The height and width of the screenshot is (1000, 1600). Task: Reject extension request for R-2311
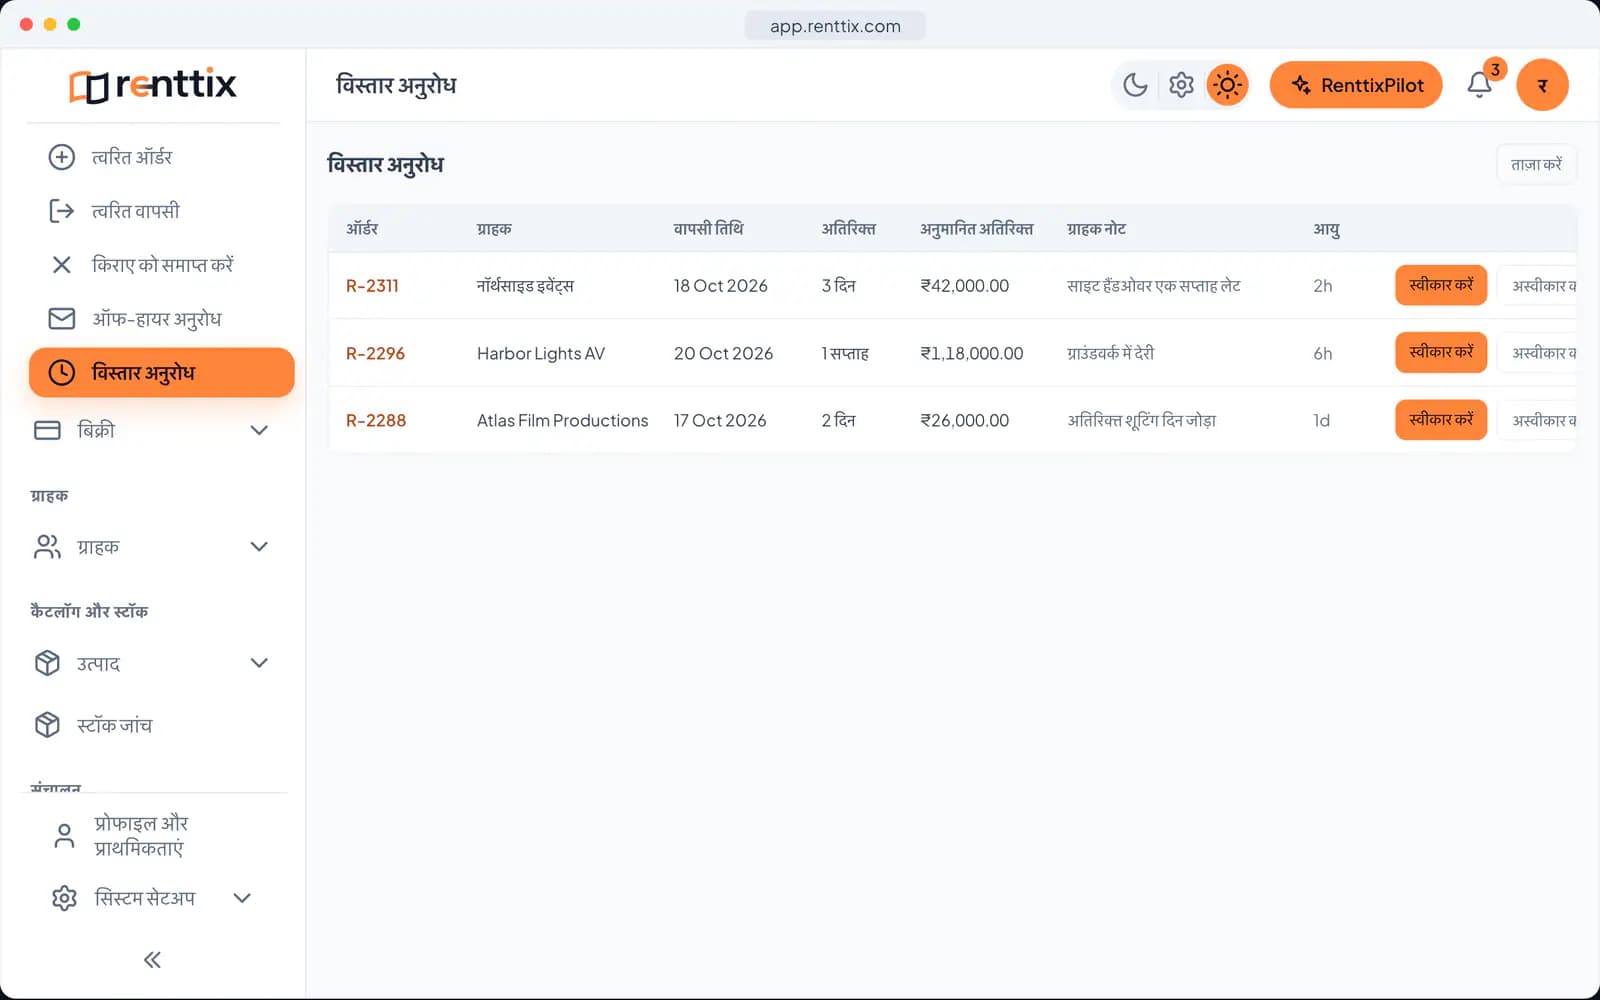(1538, 285)
